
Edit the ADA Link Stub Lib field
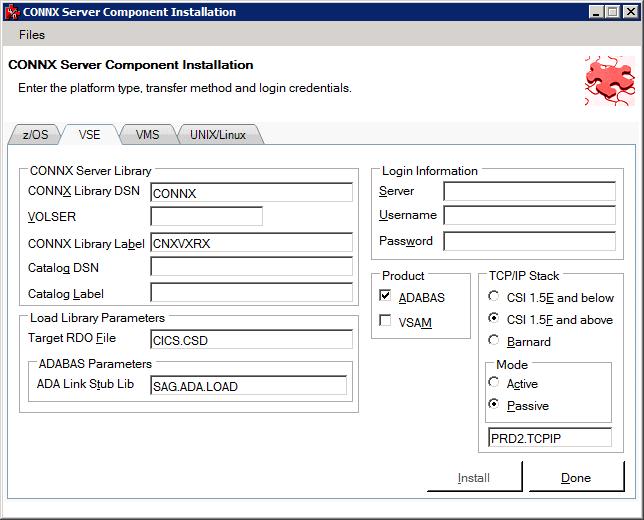click(248, 386)
